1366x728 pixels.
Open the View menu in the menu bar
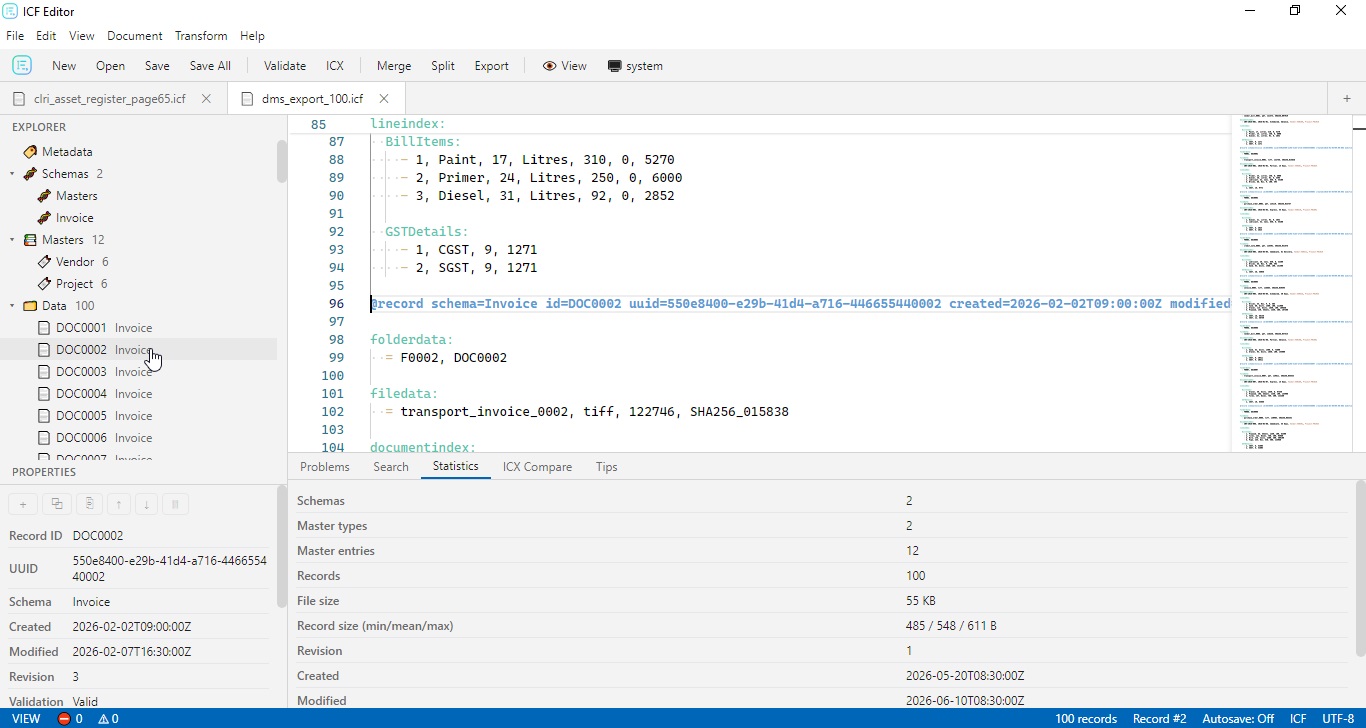click(x=82, y=36)
